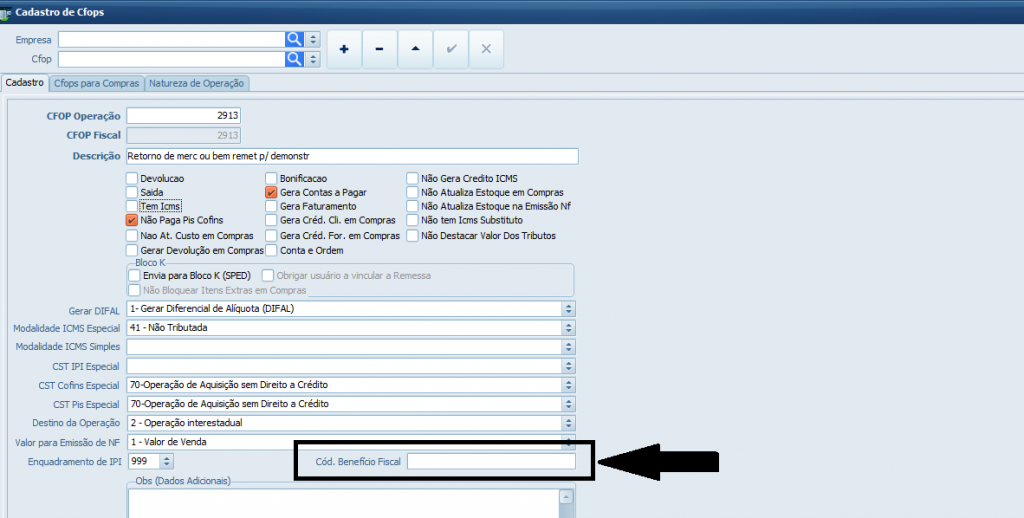The width and height of the screenshot is (1024, 518).
Task: Expand the Modalidade ICMS Simples dropdown
Action: (568, 346)
